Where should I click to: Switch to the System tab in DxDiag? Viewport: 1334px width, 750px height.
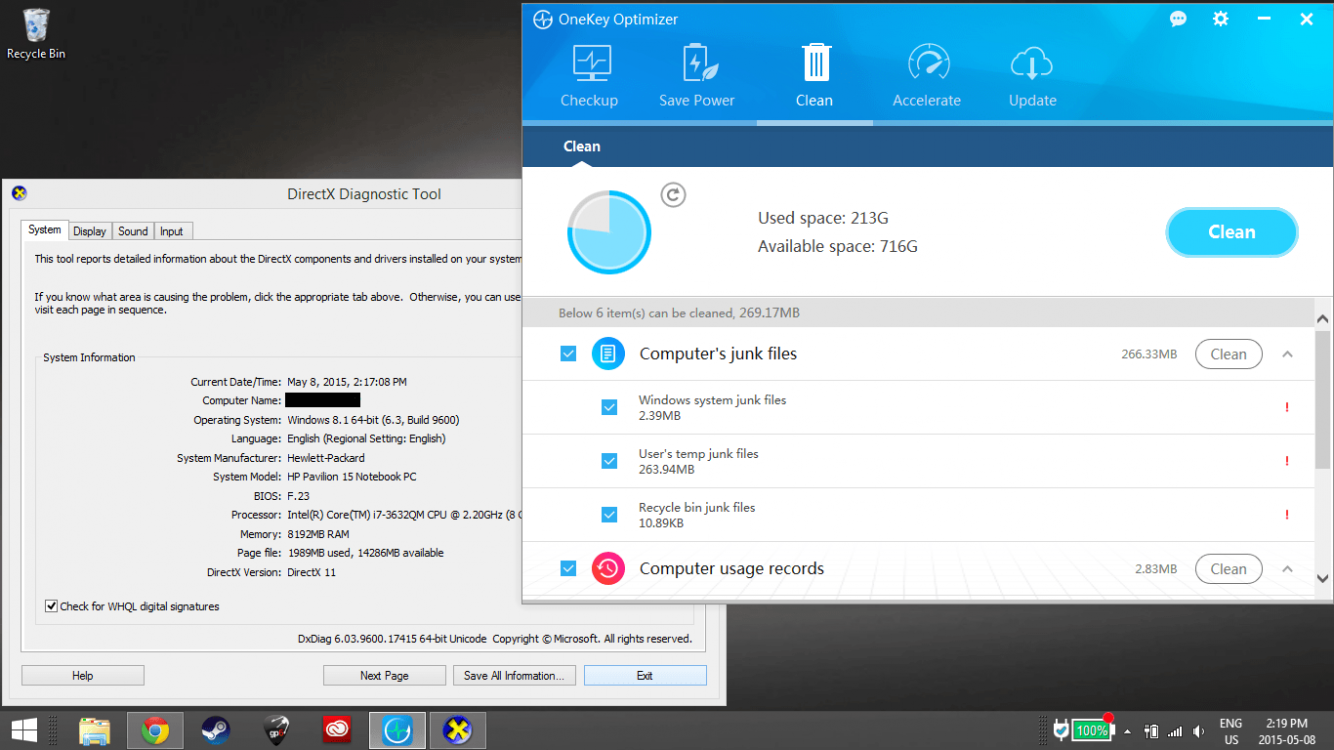(44, 230)
